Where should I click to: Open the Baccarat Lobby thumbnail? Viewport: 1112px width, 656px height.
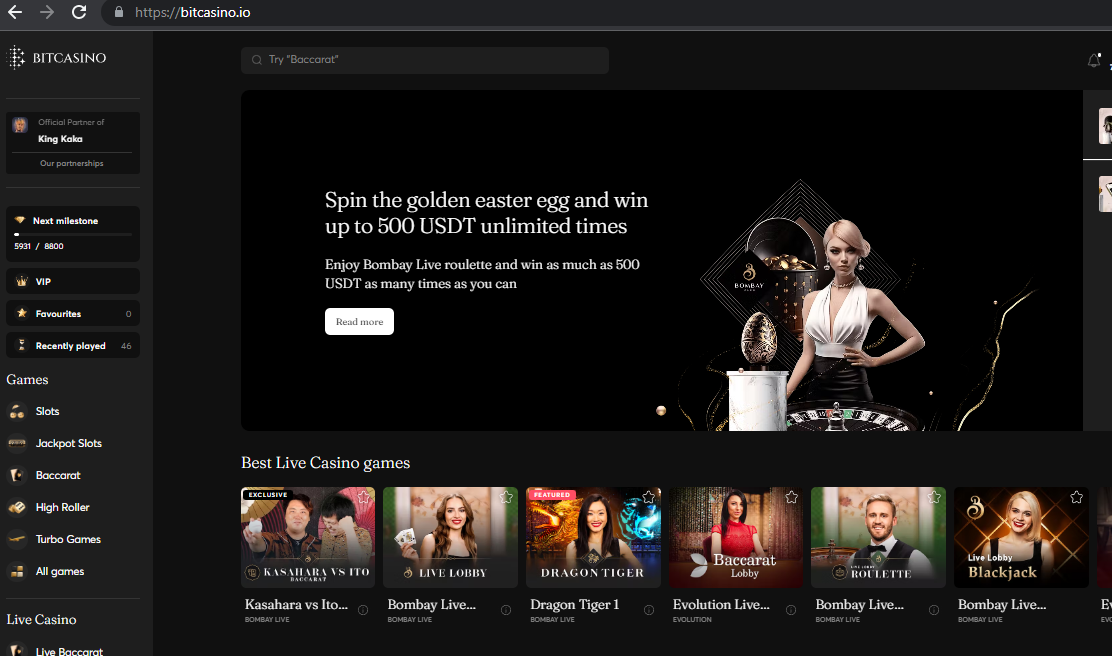click(x=736, y=537)
